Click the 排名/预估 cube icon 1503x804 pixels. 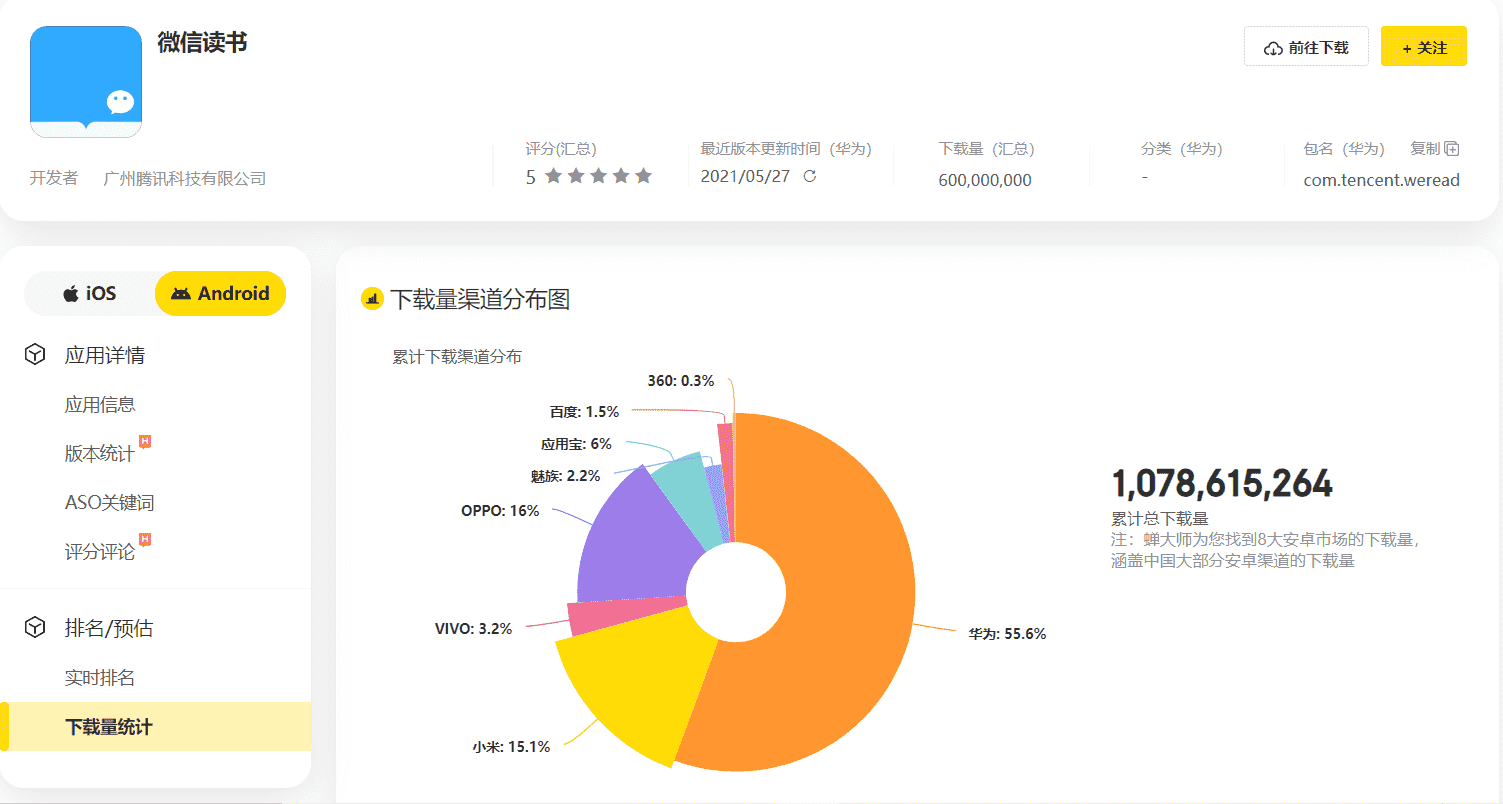coord(35,628)
